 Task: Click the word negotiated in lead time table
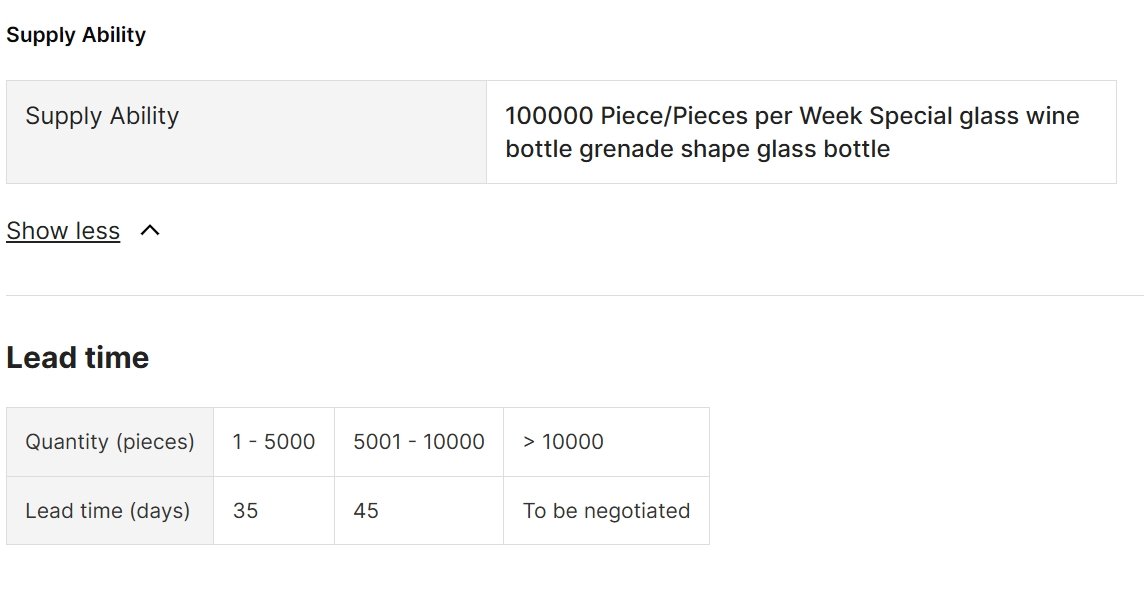tap(637, 511)
